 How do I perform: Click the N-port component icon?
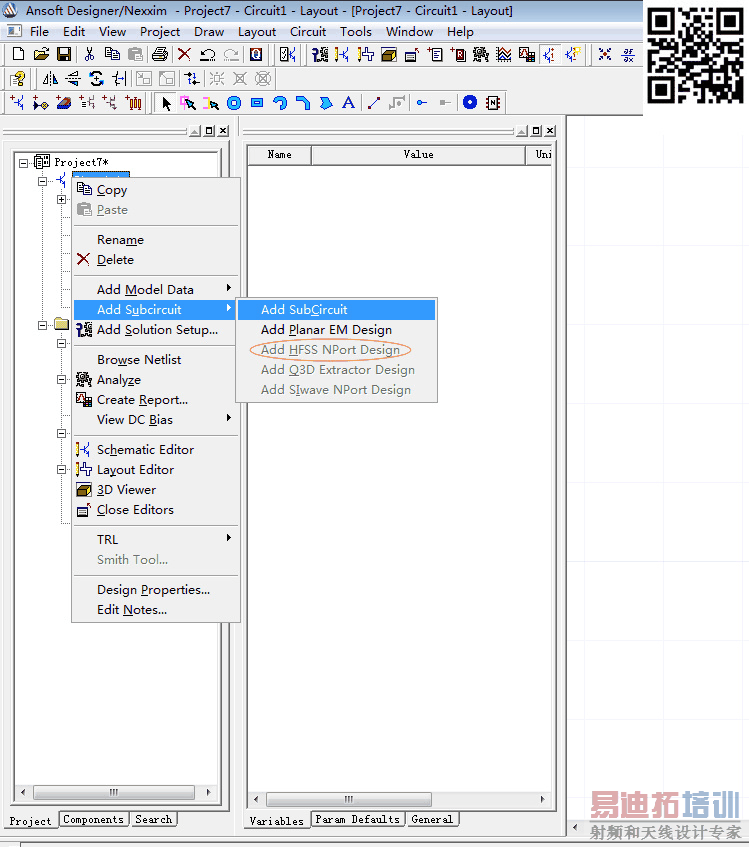(x=493, y=103)
